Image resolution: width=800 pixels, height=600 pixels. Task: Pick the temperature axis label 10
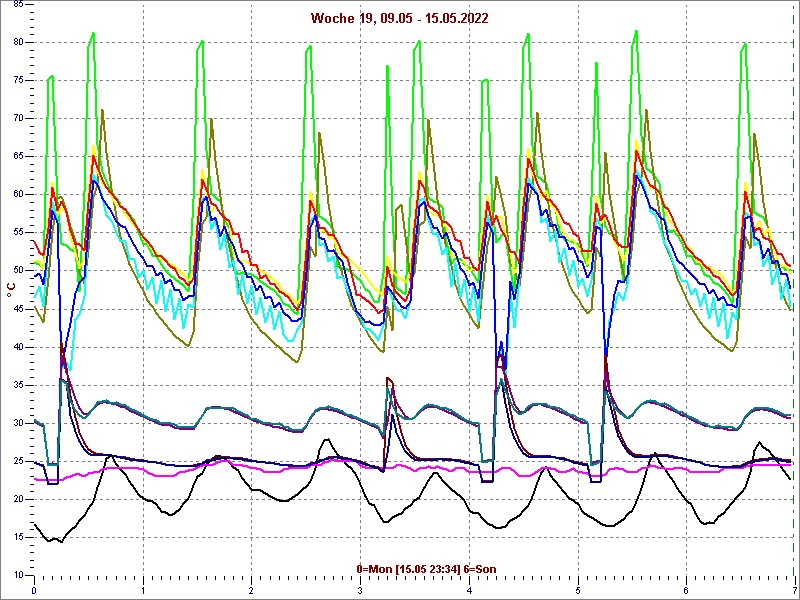pyautogui.click(x=18, y=575)
